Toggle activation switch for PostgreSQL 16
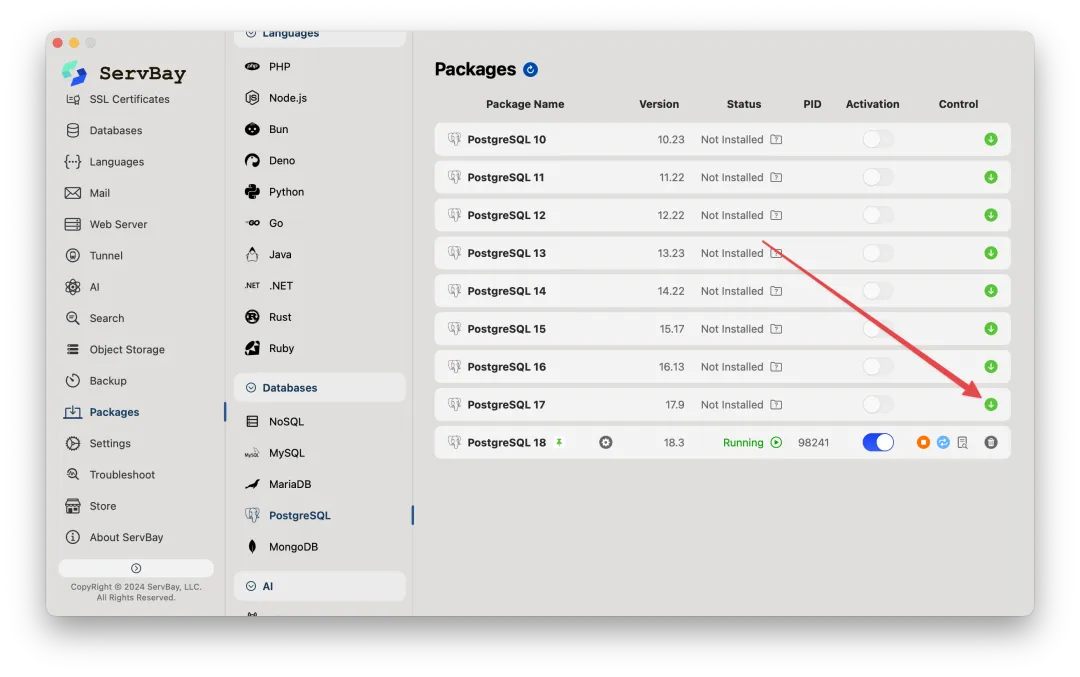Viewport: 1080px width, 677px height. coord(878,366)
